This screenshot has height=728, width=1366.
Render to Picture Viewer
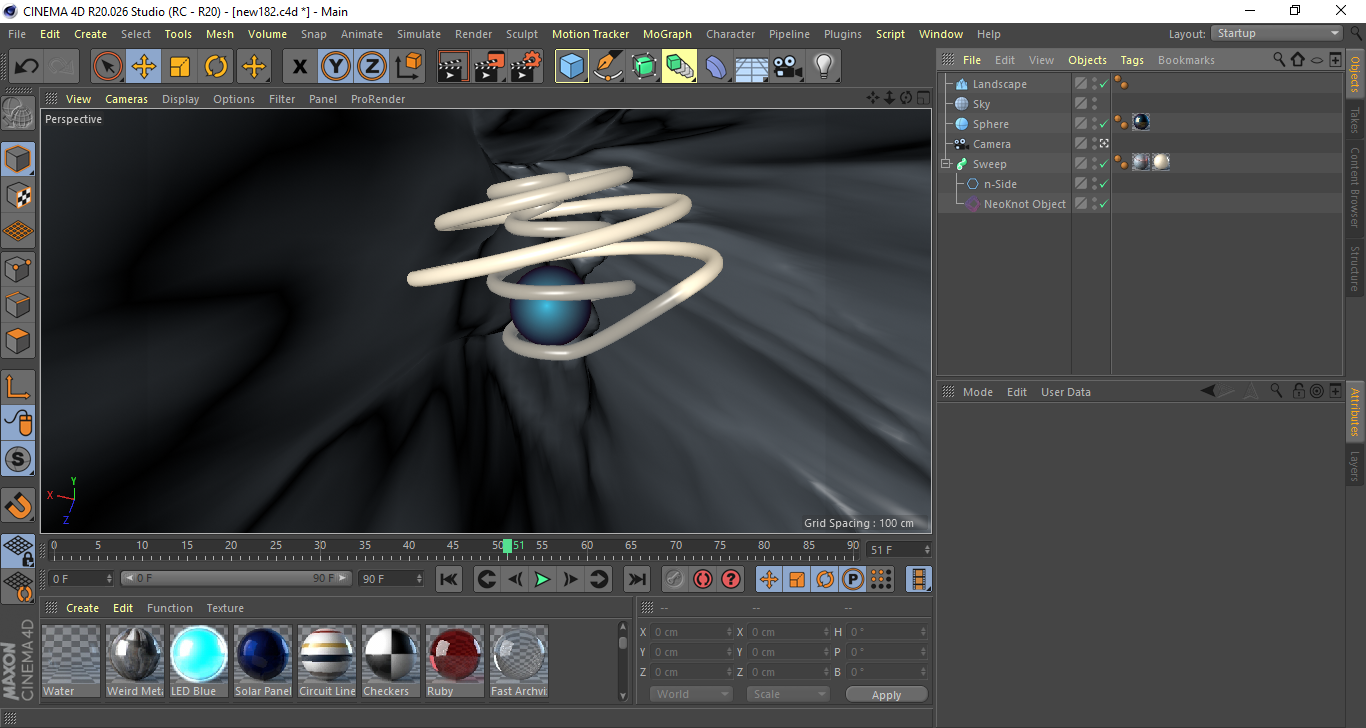(x=490, y=67)
